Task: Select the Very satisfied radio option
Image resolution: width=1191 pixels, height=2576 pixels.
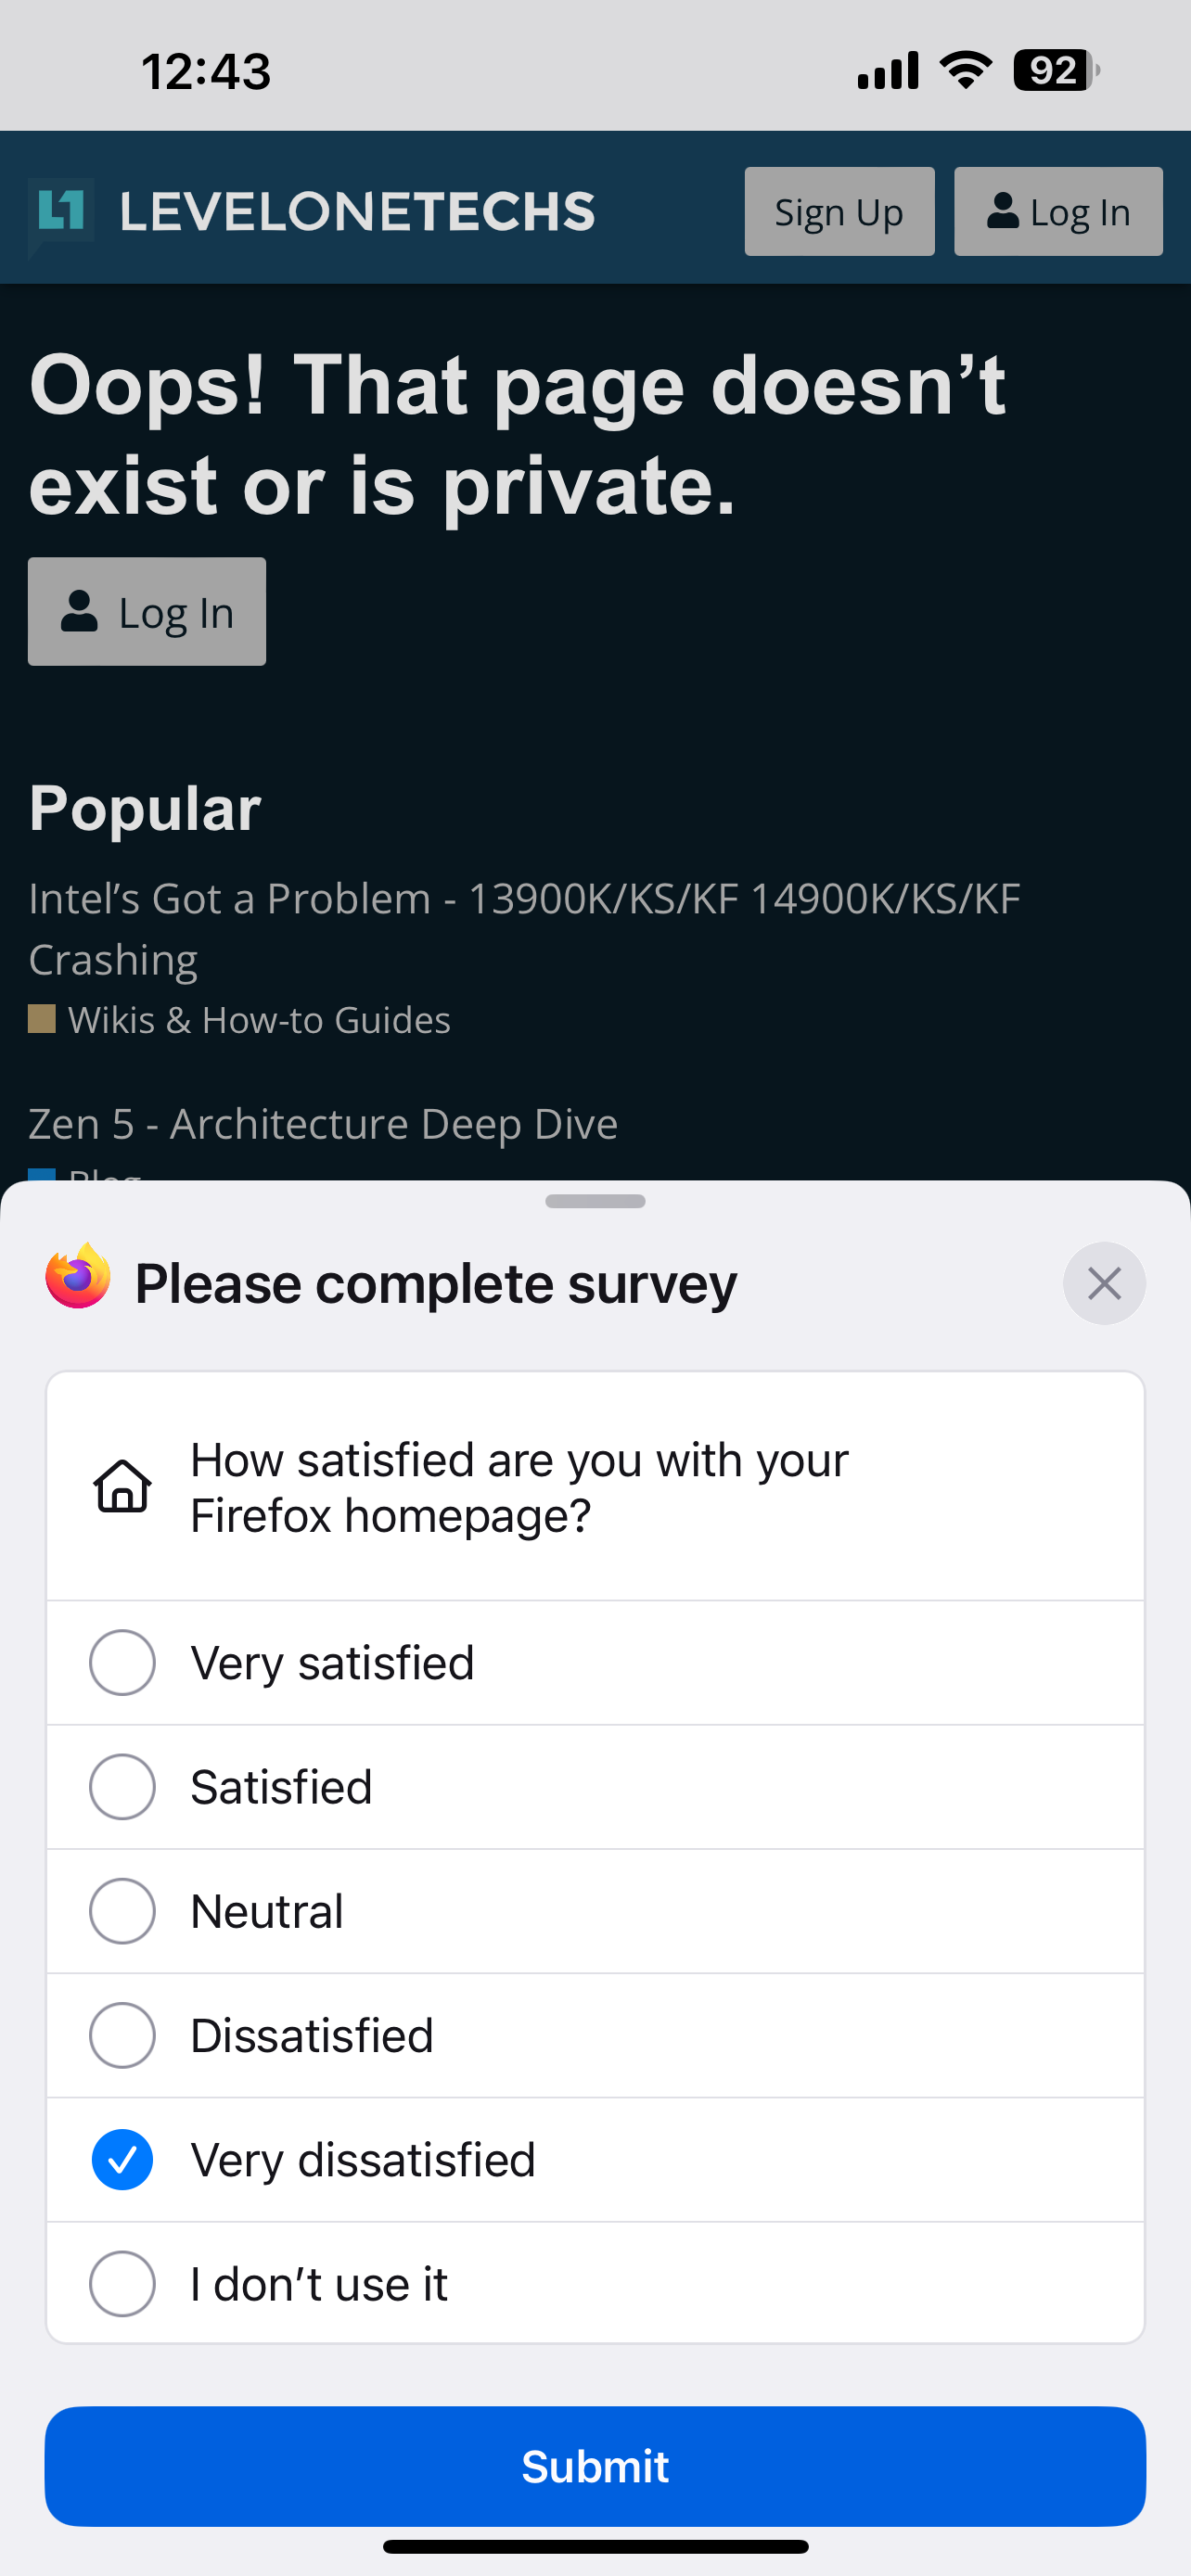Action: [122, 1663]
